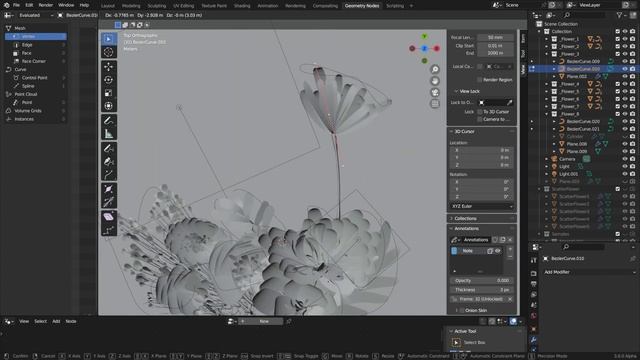Viewport: 640px width, 360px height.
Task: Enable Lock To 3D Cursor checkbox
Action: click(480, 111)
